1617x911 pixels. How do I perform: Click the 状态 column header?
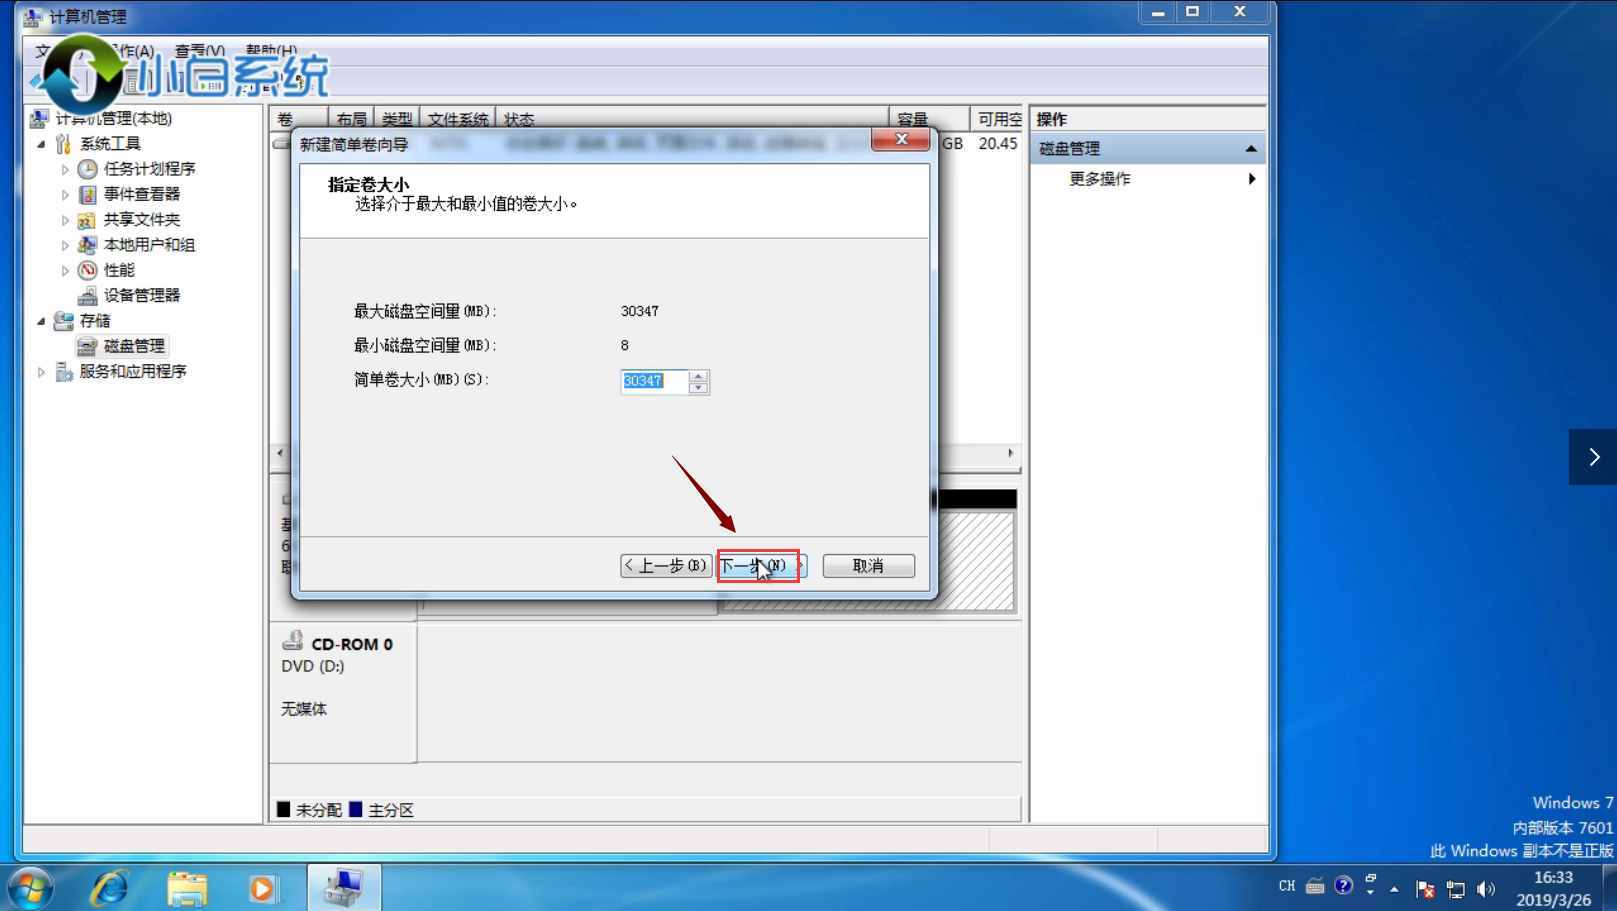point(692,119)
